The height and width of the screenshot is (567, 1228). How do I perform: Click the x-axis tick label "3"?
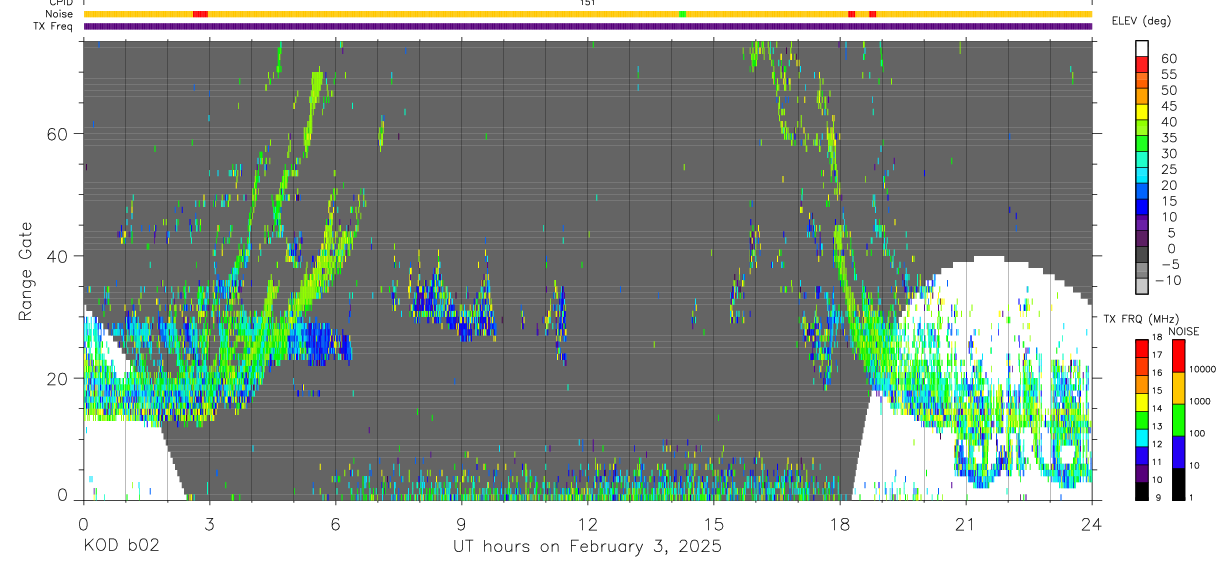click(x=209, y=523)
